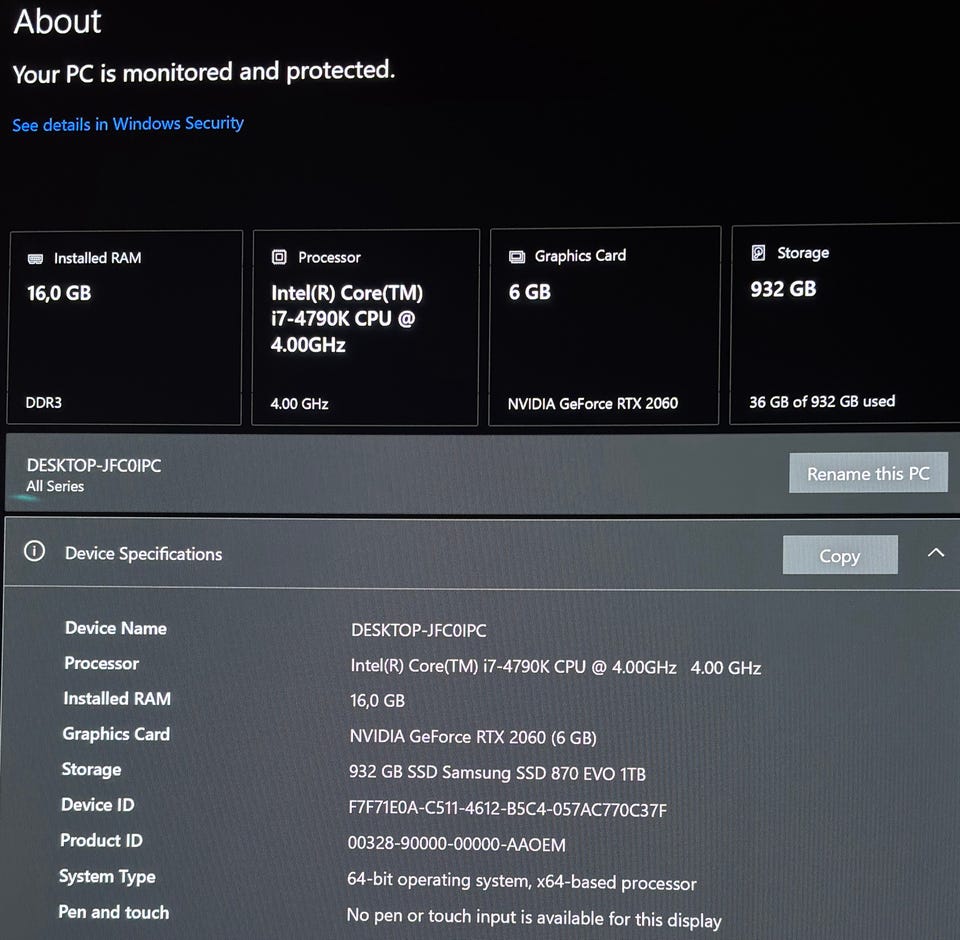This screenshot has width=960, height=940.
Task: Select the 4.00 GHz text in Processor card
Action: point(299,404)
